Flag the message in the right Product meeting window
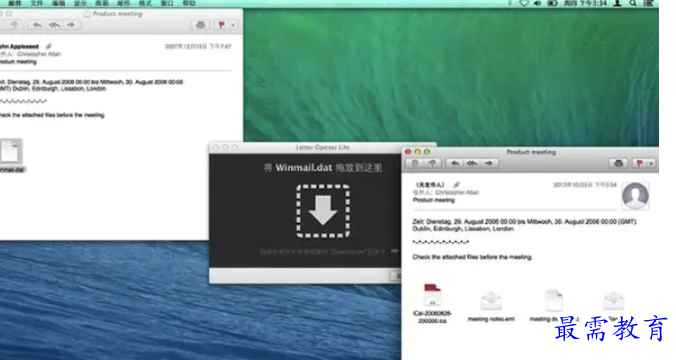 click(x=640, y=163)
